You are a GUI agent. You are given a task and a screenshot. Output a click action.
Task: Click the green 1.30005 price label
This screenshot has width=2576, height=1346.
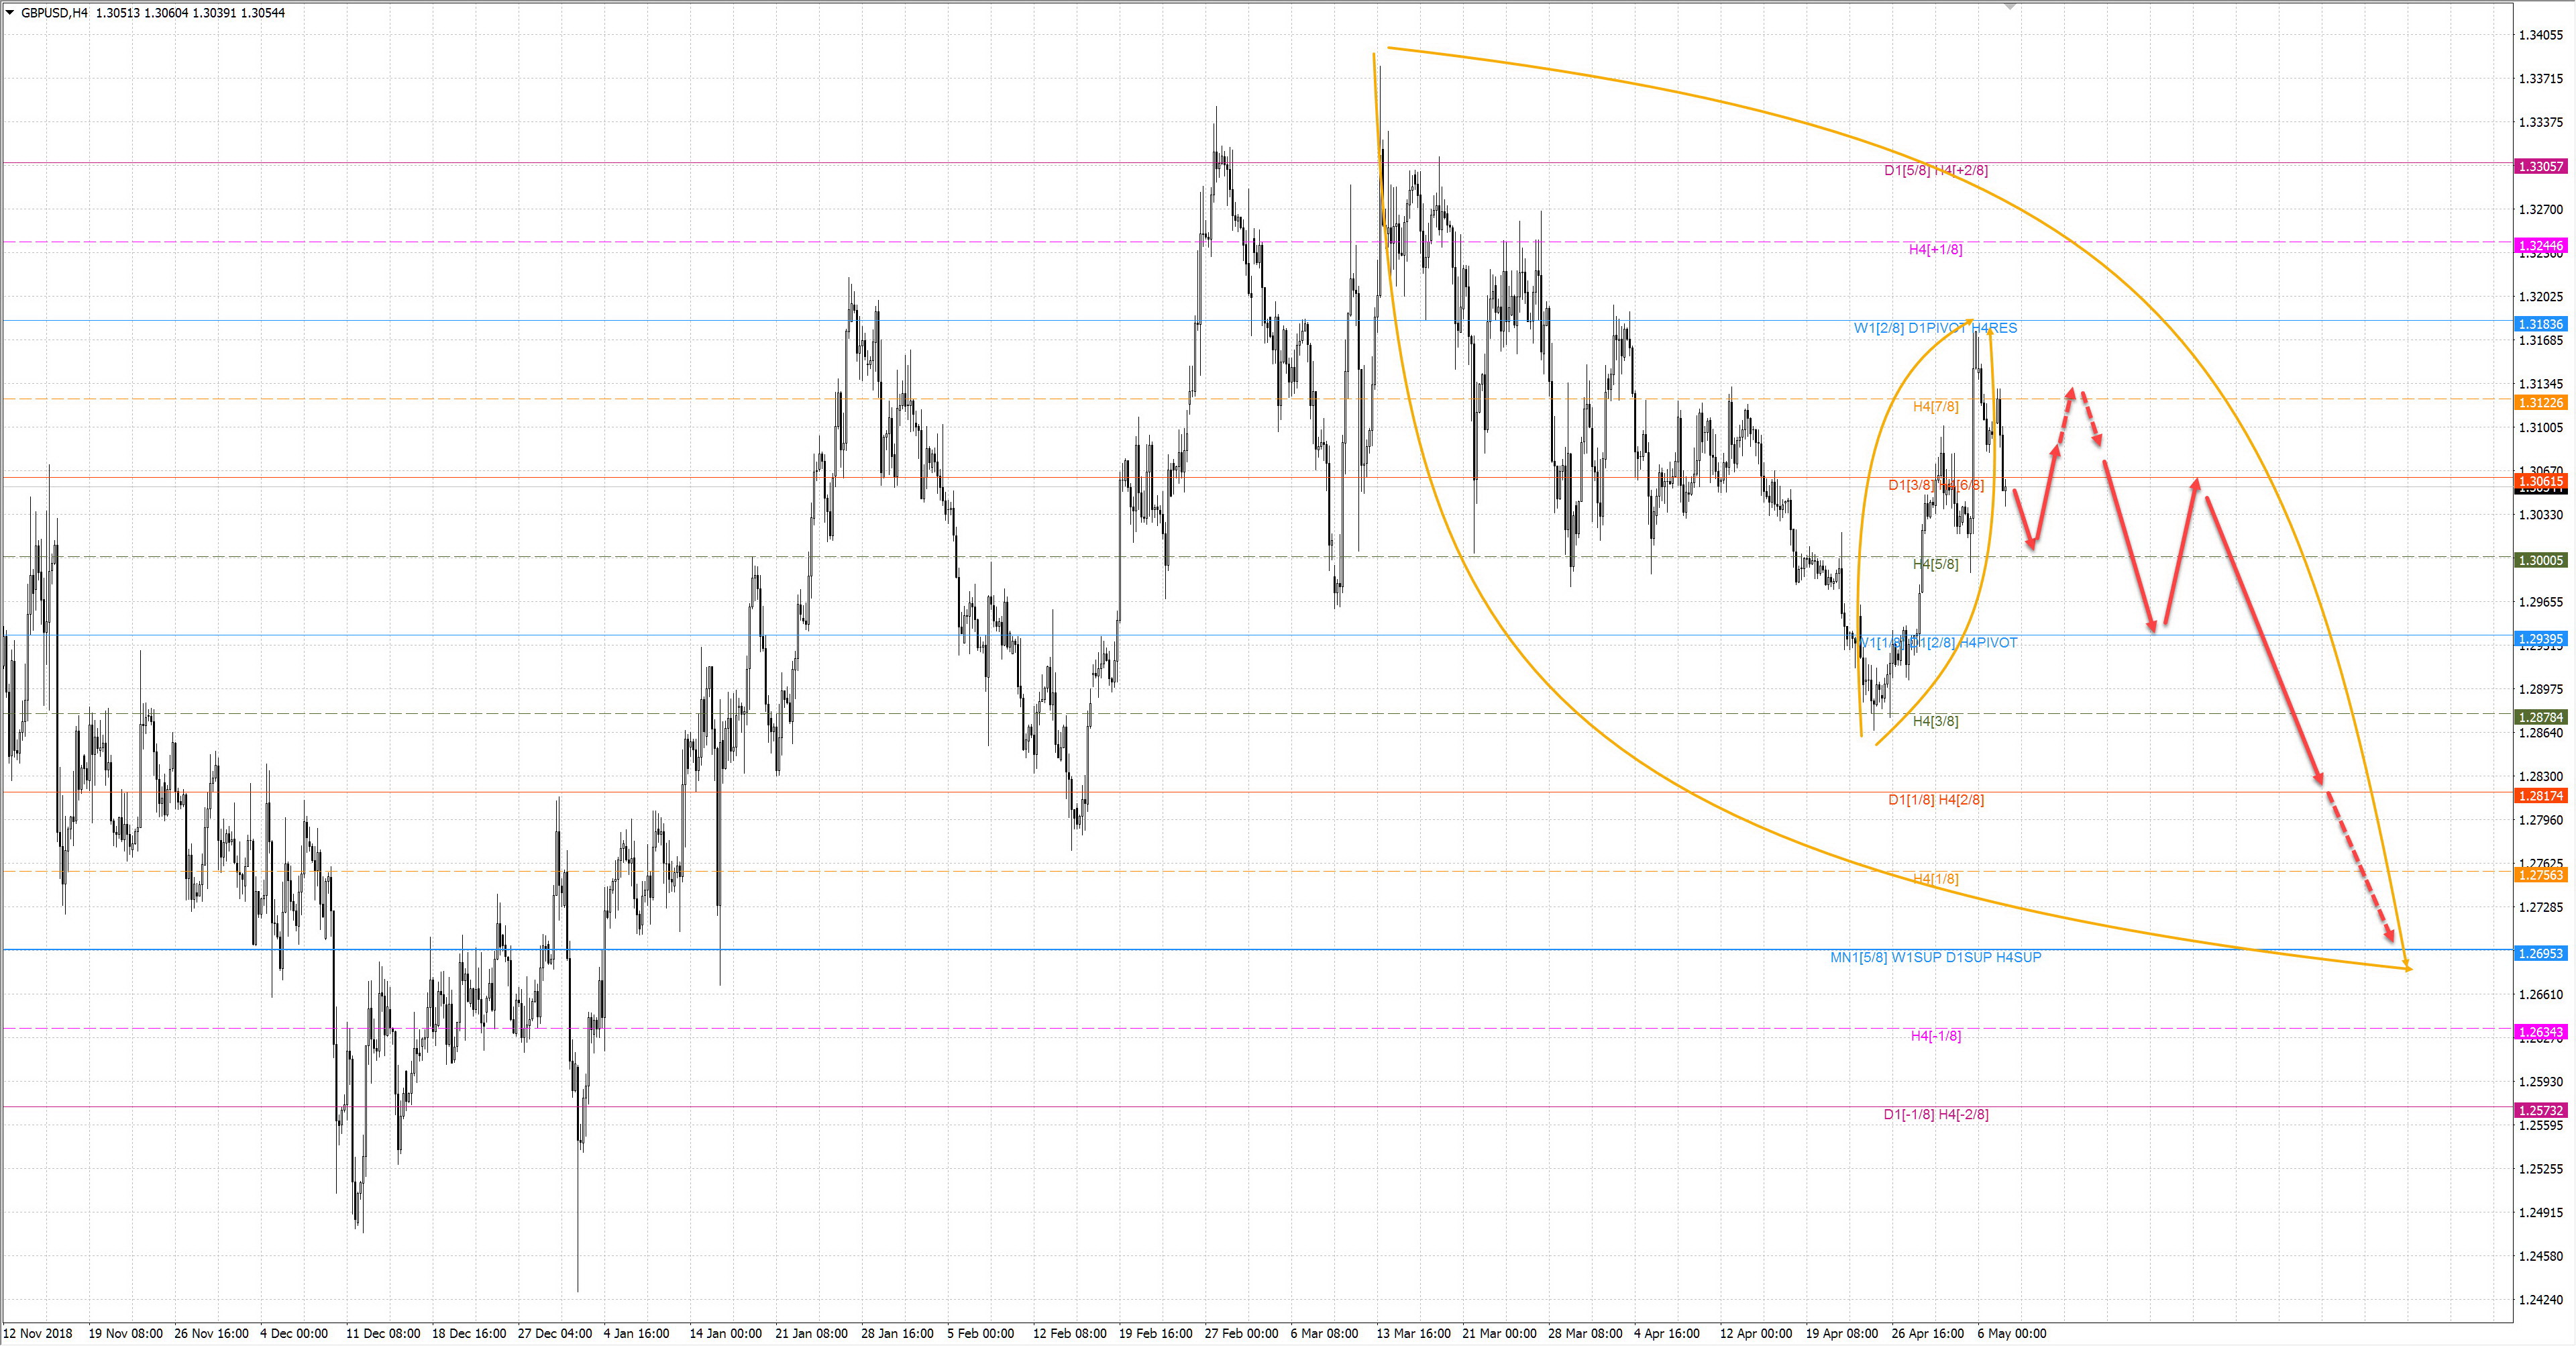tap(2540, 560)
